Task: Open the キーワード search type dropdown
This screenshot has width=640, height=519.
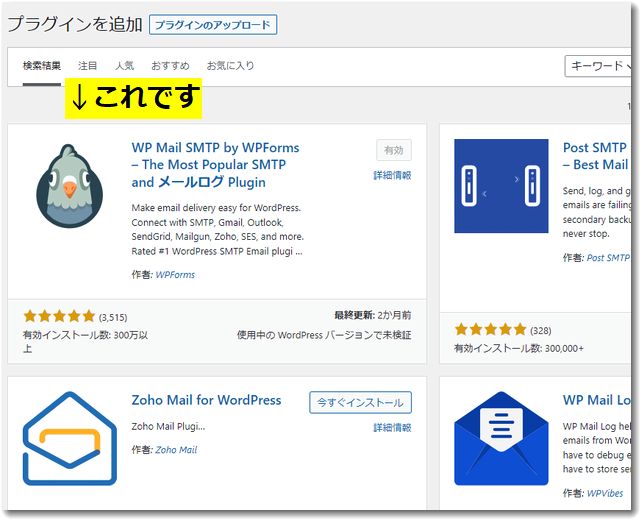Action: (598, 66)
